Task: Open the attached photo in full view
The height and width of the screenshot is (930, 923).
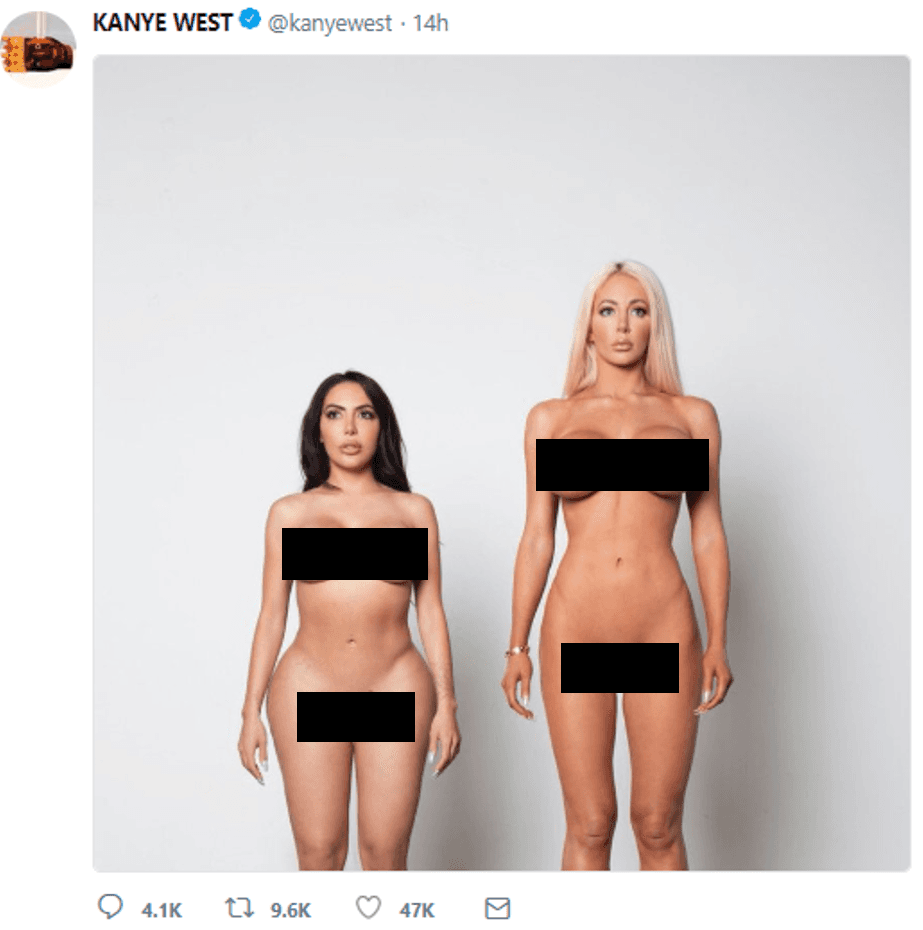Action: (501, 463)
